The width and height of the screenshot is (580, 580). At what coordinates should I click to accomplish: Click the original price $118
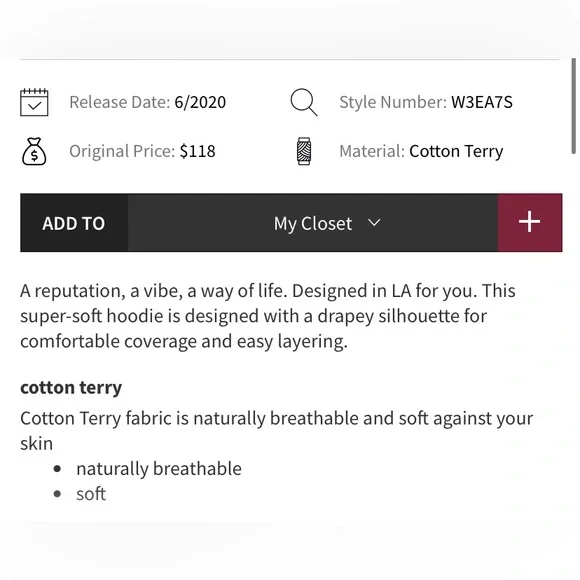pyautogui.click(x=198, y=151)
